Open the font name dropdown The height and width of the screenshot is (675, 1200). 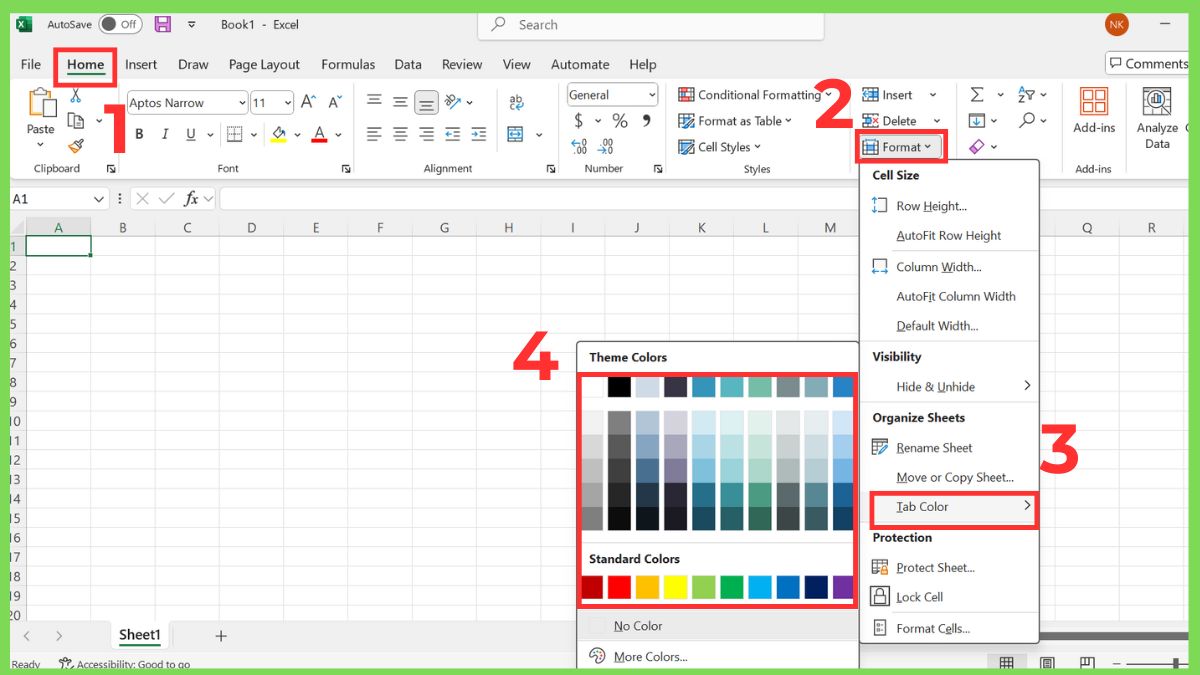242,102
